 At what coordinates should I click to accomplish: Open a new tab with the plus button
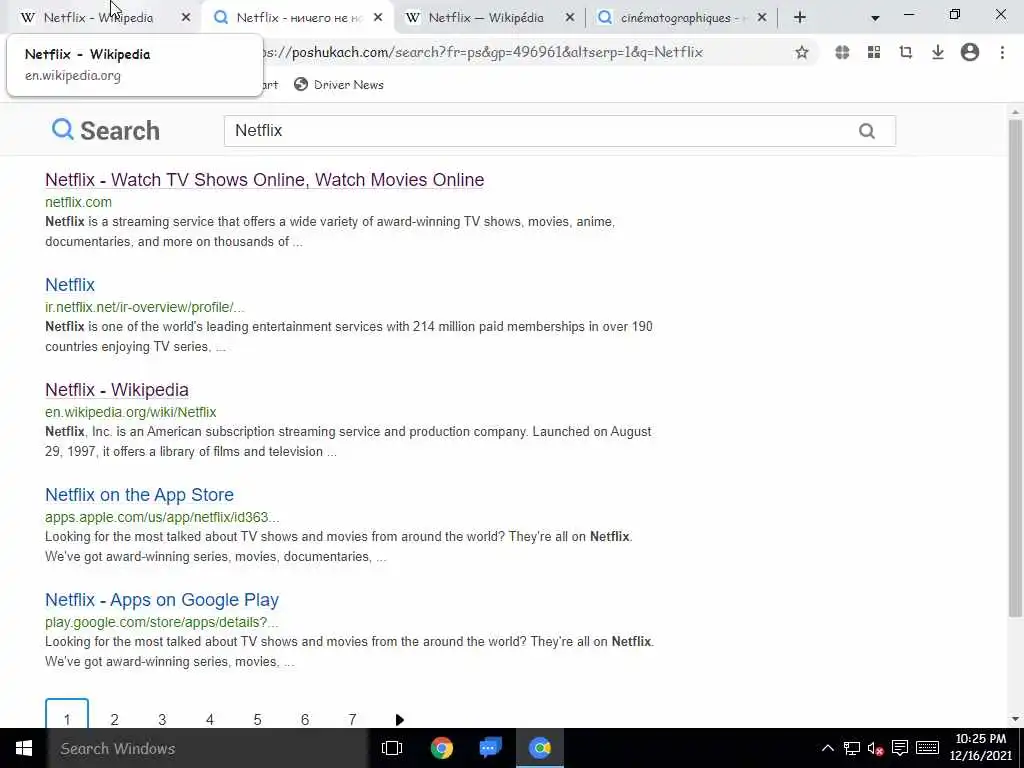coord(799,18)
